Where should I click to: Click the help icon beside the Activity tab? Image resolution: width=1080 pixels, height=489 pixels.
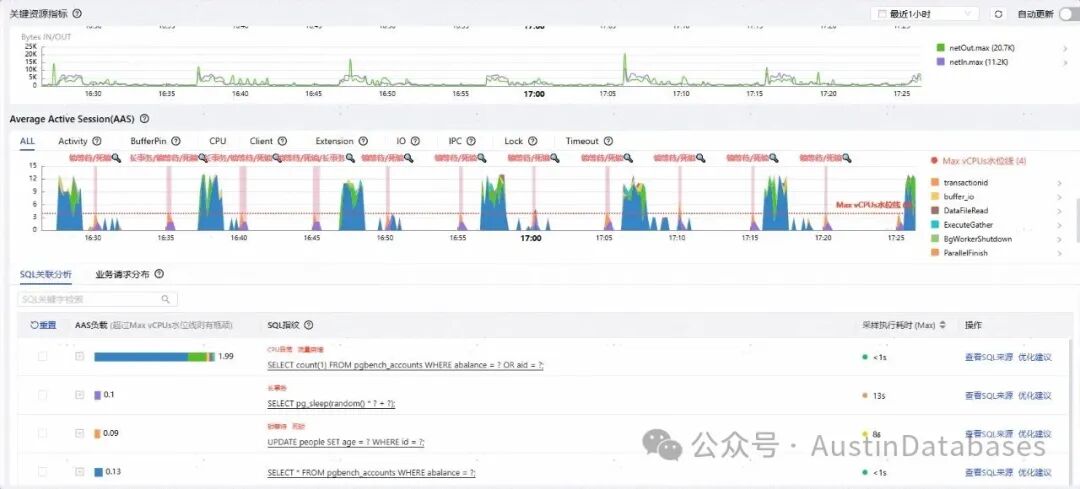point(97,141)
